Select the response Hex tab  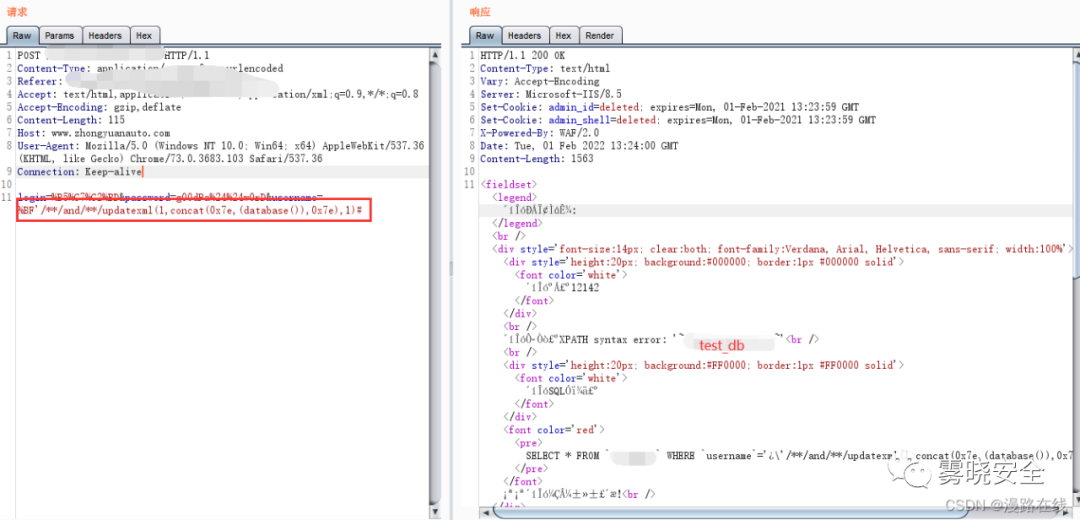pos(563,35)
